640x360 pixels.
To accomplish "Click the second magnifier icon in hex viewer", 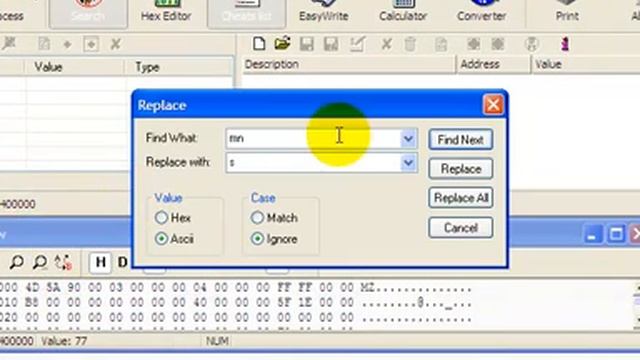I will tap(40, 262).
